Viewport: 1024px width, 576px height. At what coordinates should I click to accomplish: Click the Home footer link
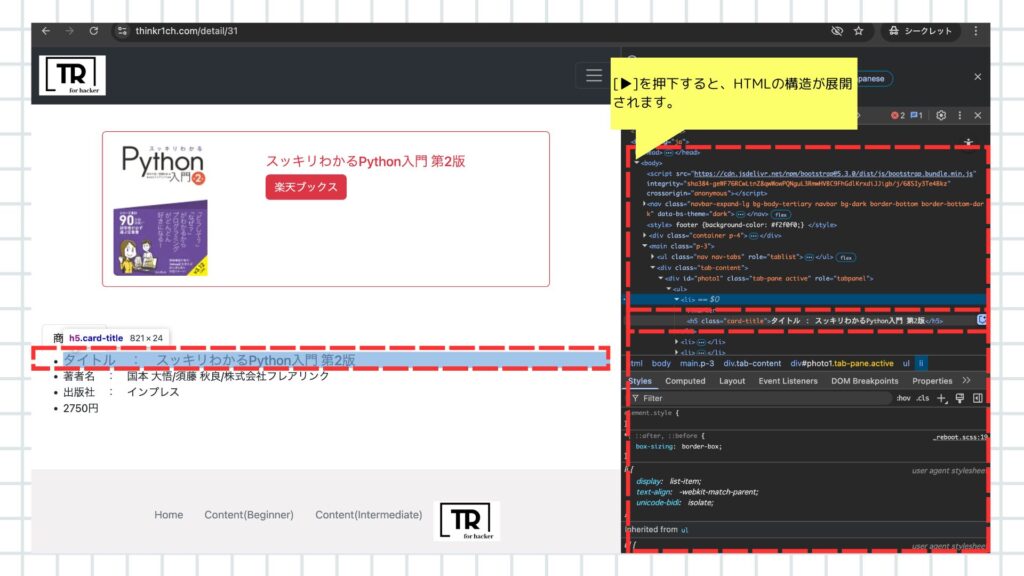tap(168, 515)
